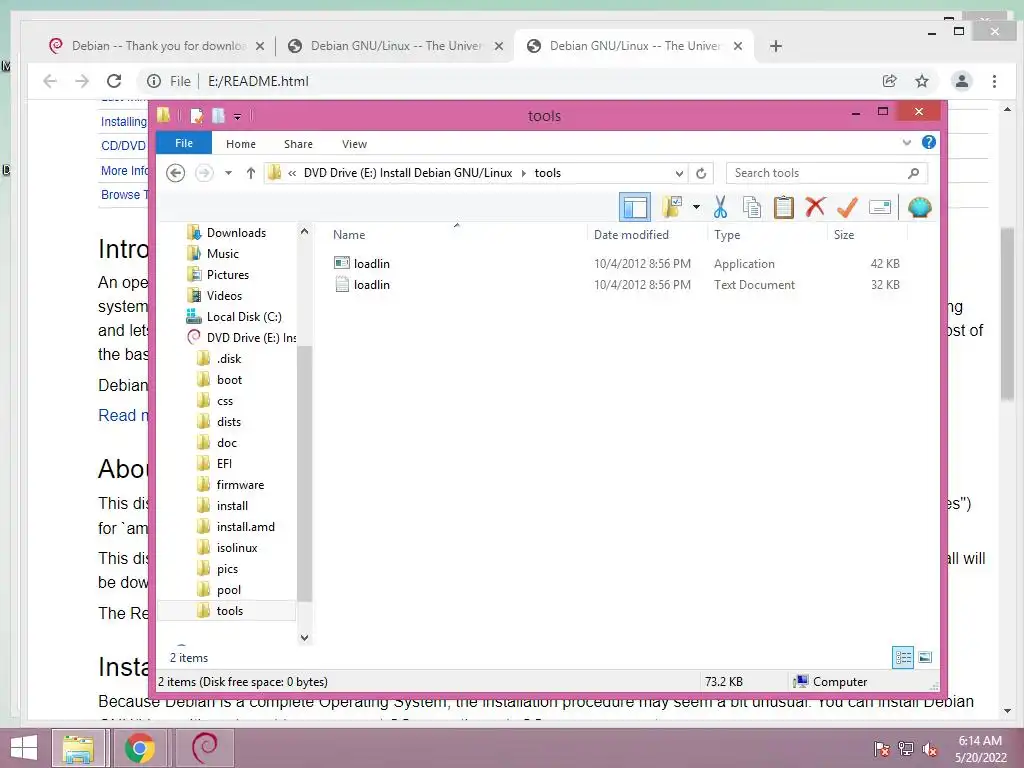Go back in Explorer navigation
Viewport: 1024px width, 768px height.
tap(175, 173)
